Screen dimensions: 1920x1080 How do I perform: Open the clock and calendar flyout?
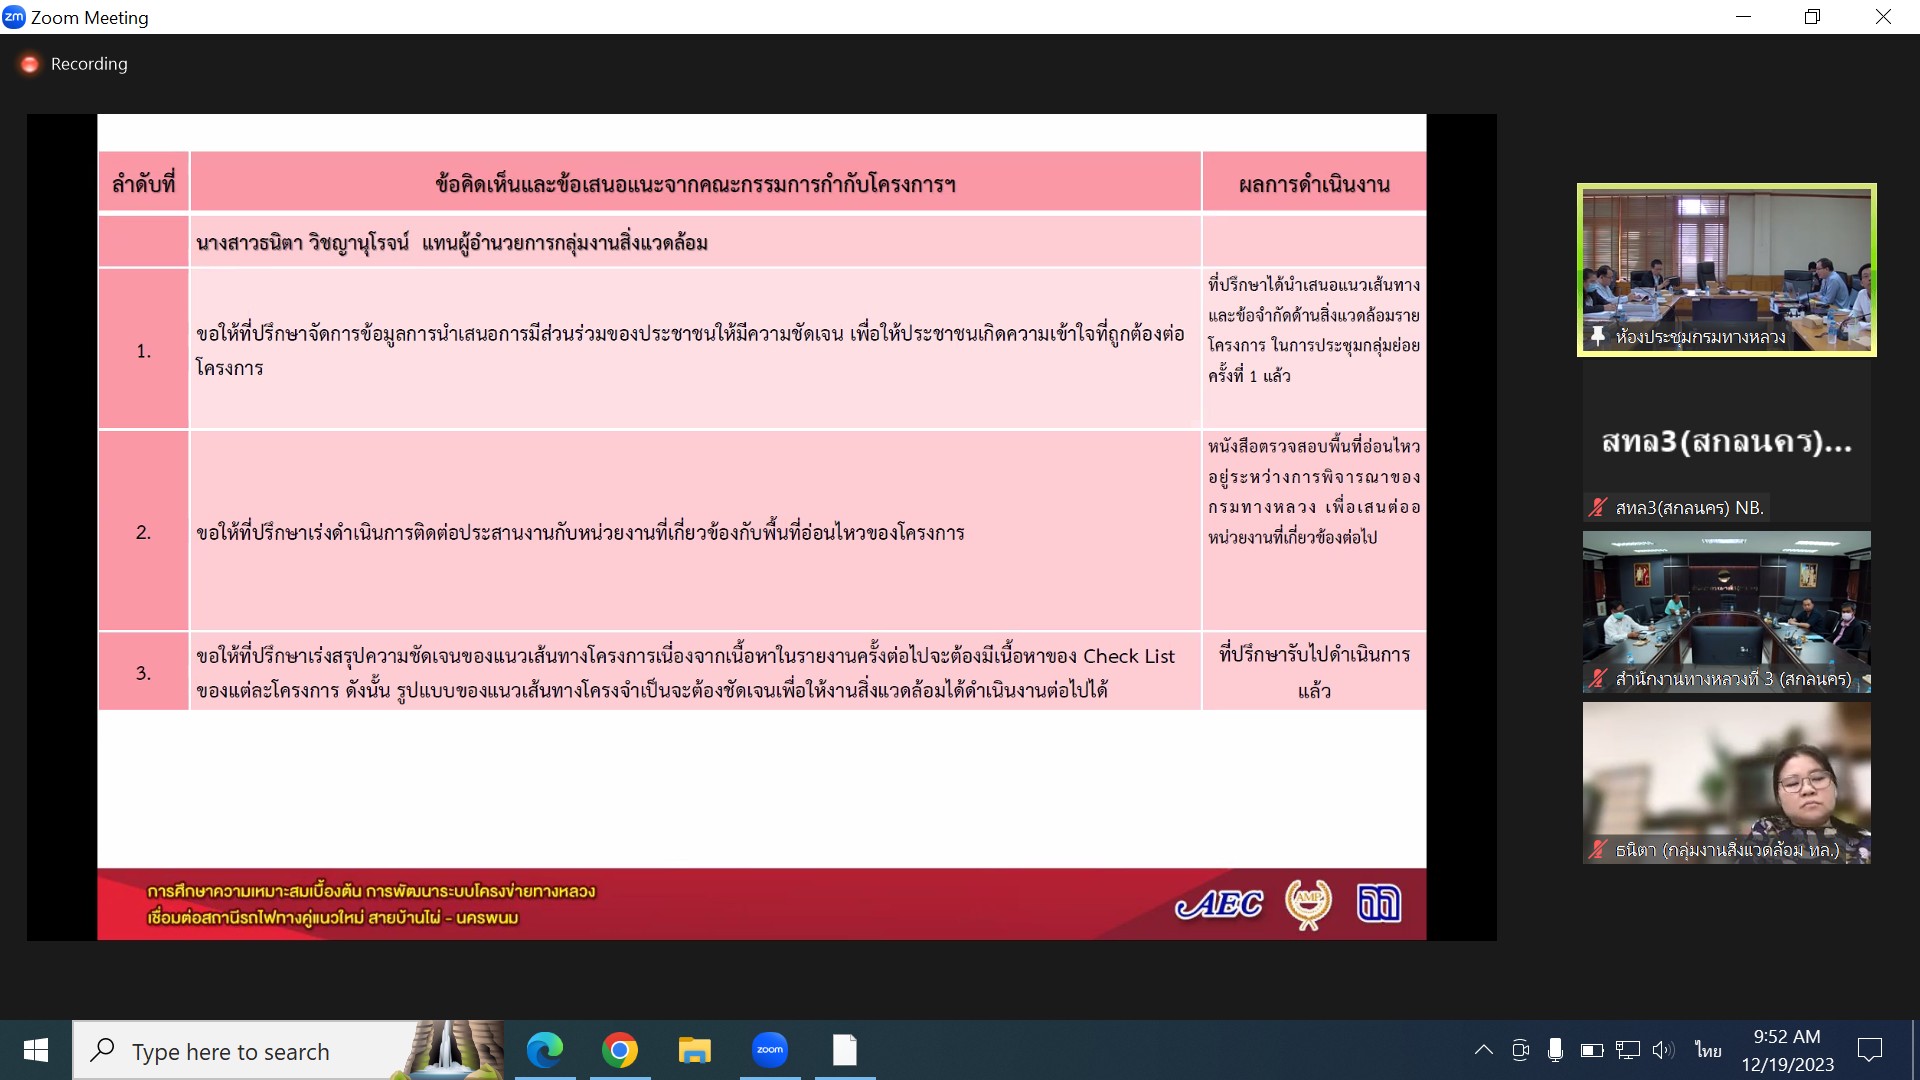1787,1050
